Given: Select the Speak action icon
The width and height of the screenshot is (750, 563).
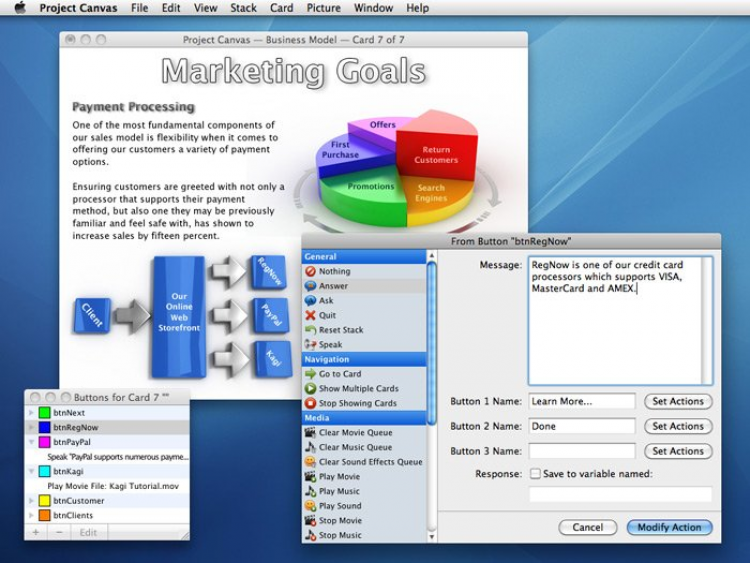Looking at the screenshot, I should [x=310, y=344].
